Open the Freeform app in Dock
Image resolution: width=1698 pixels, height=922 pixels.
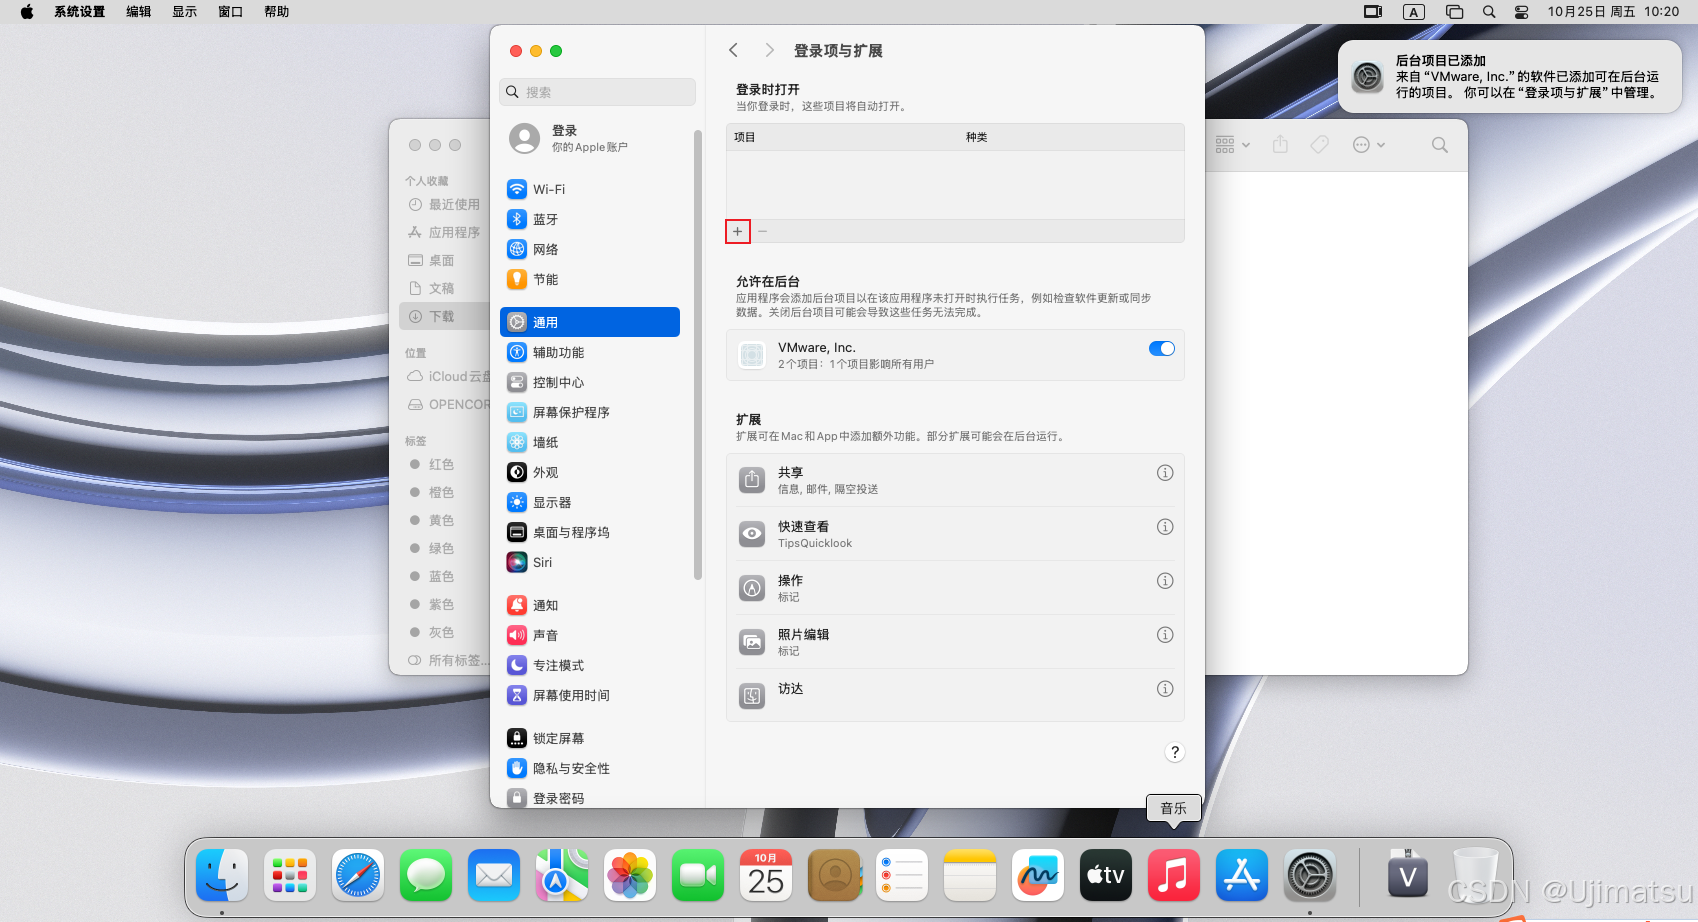[1038, 876]
